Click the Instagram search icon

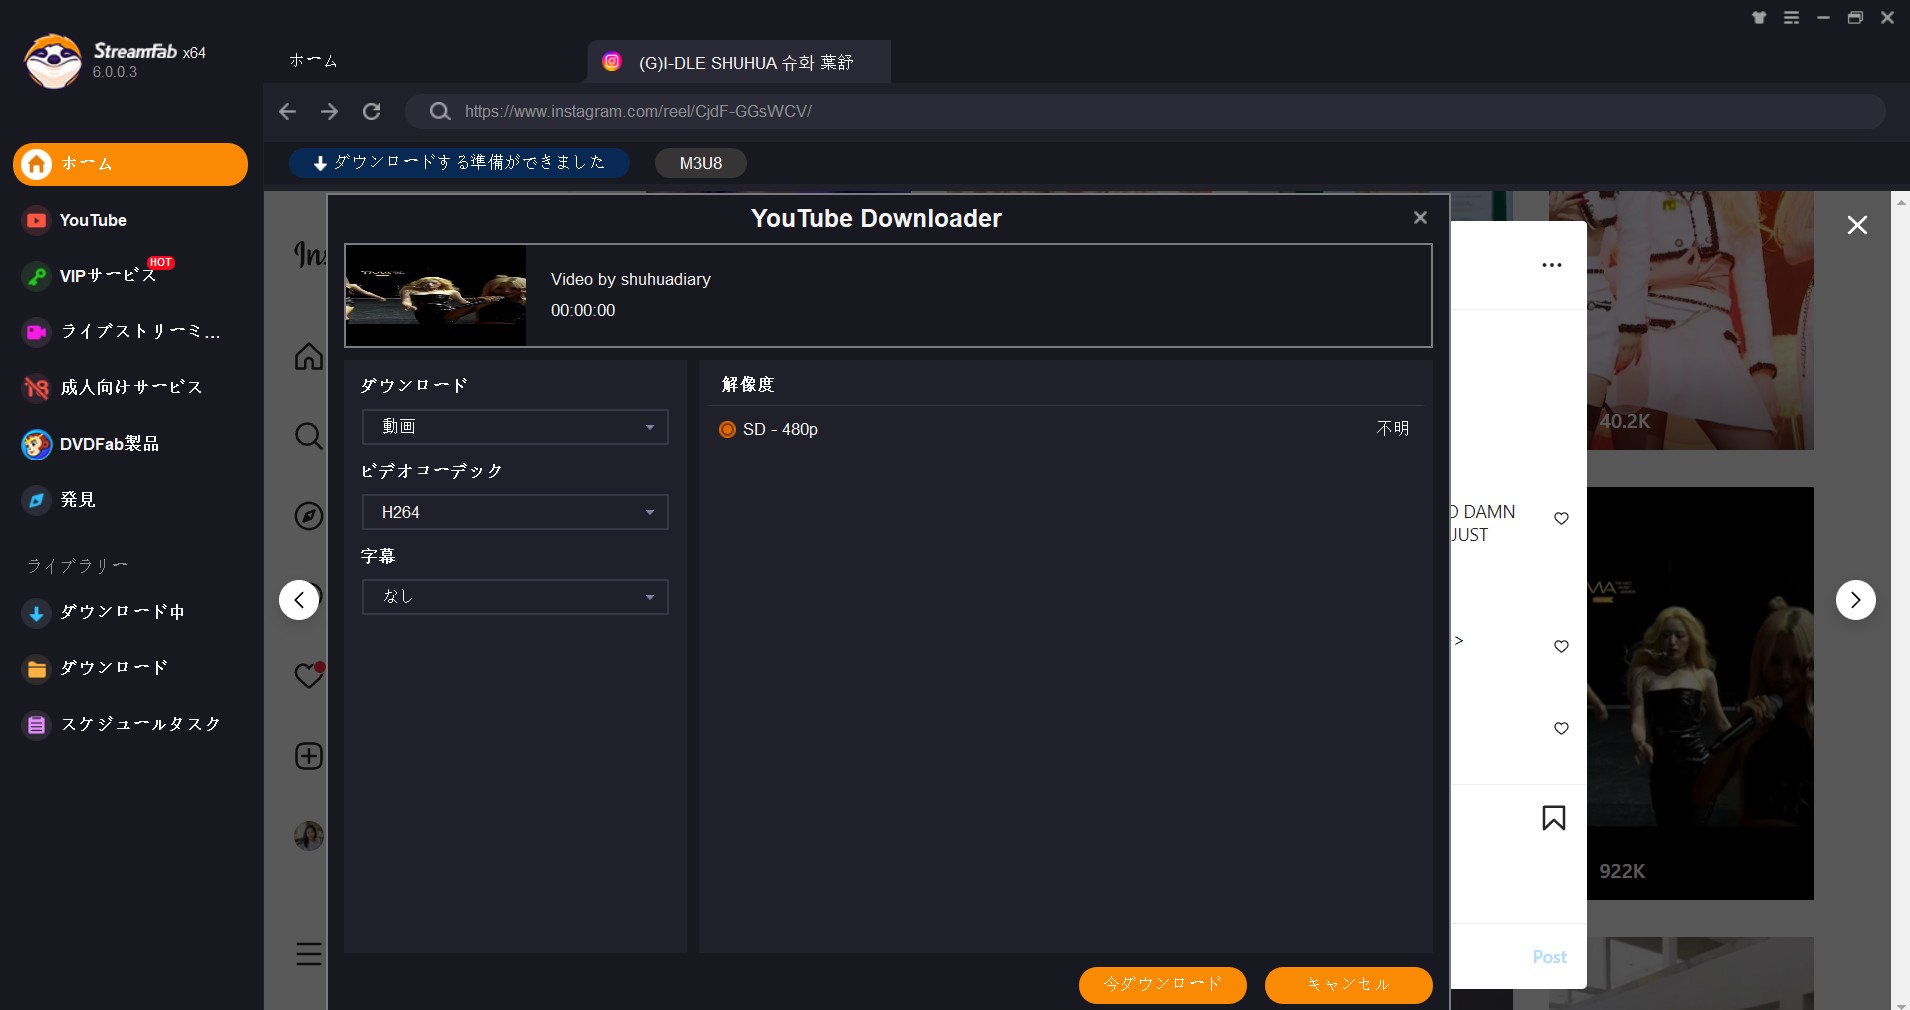tap(309, 436)
